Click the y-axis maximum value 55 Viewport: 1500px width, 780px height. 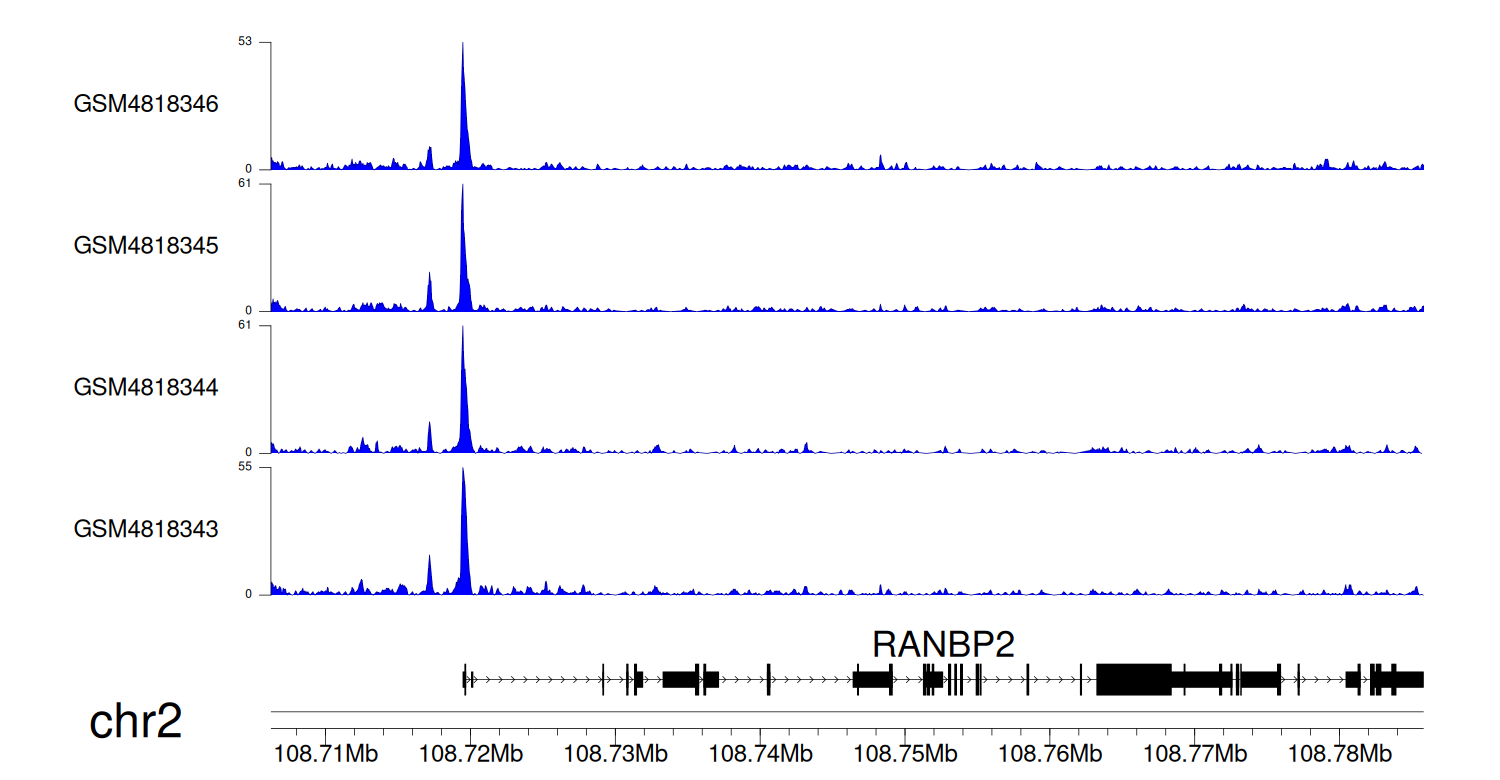click(245, 467)
